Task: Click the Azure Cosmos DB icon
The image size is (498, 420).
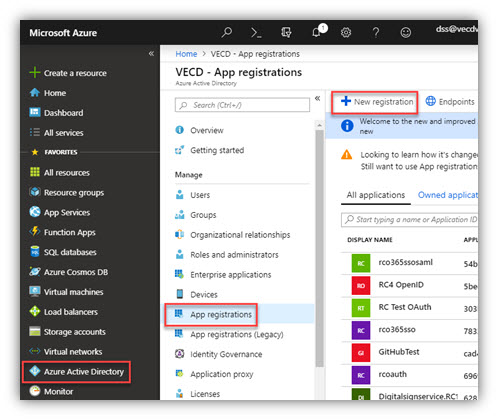Action: (x=35, y=272)
